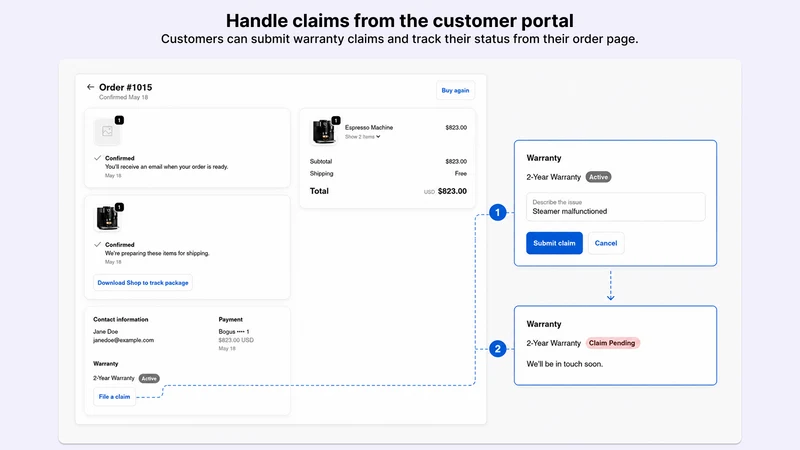Click the Buy again button

click(x=455, y=90)
